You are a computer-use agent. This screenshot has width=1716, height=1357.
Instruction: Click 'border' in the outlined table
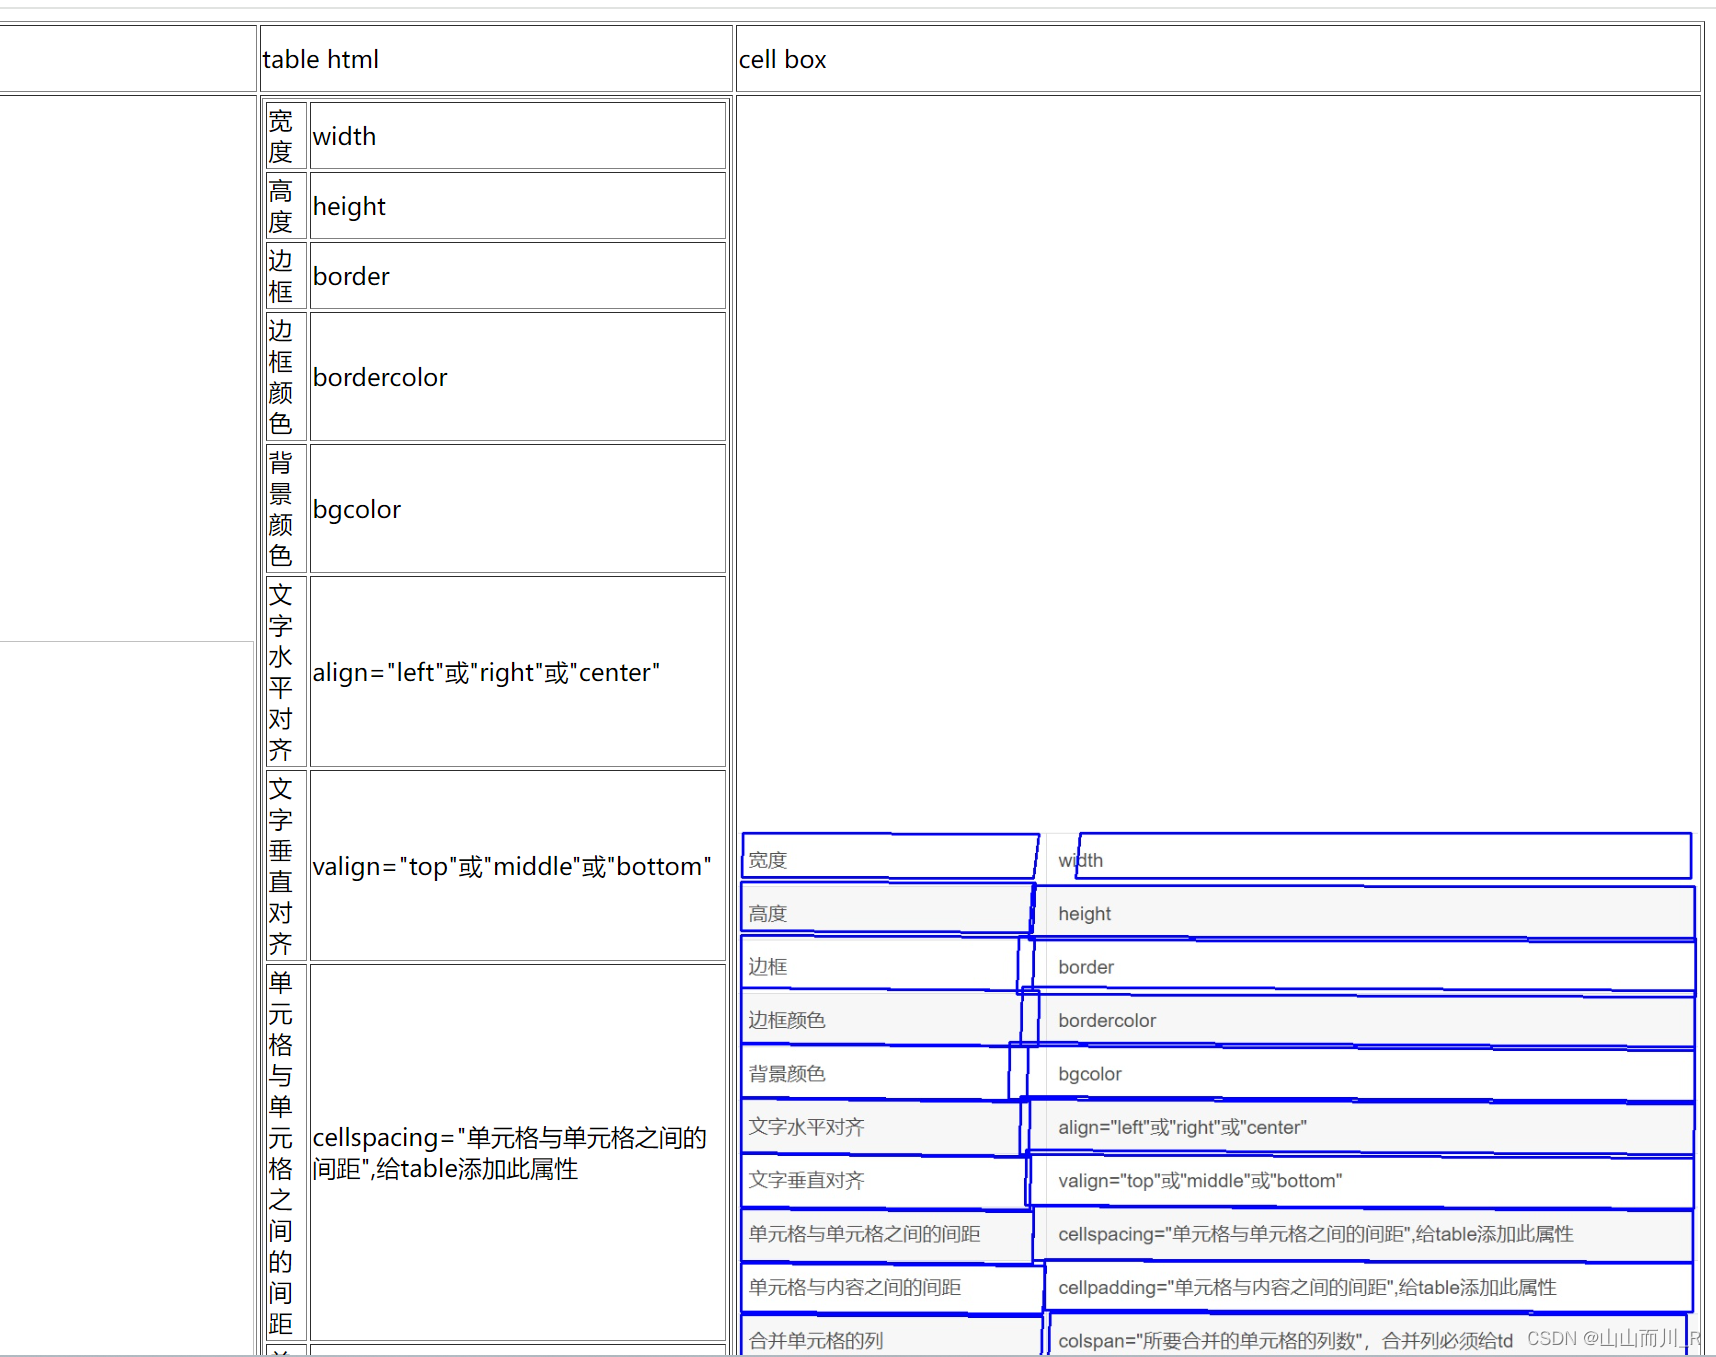point(1086,967)
